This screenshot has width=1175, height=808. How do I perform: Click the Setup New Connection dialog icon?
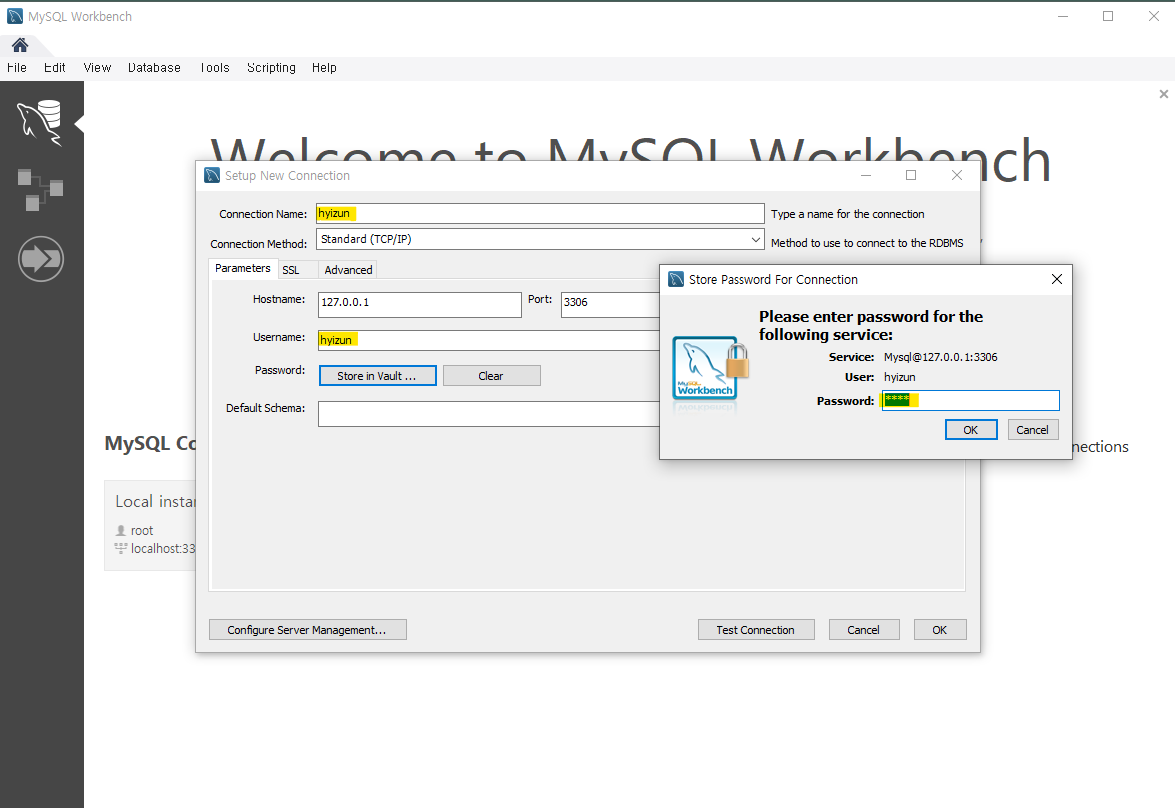[212, 175]
